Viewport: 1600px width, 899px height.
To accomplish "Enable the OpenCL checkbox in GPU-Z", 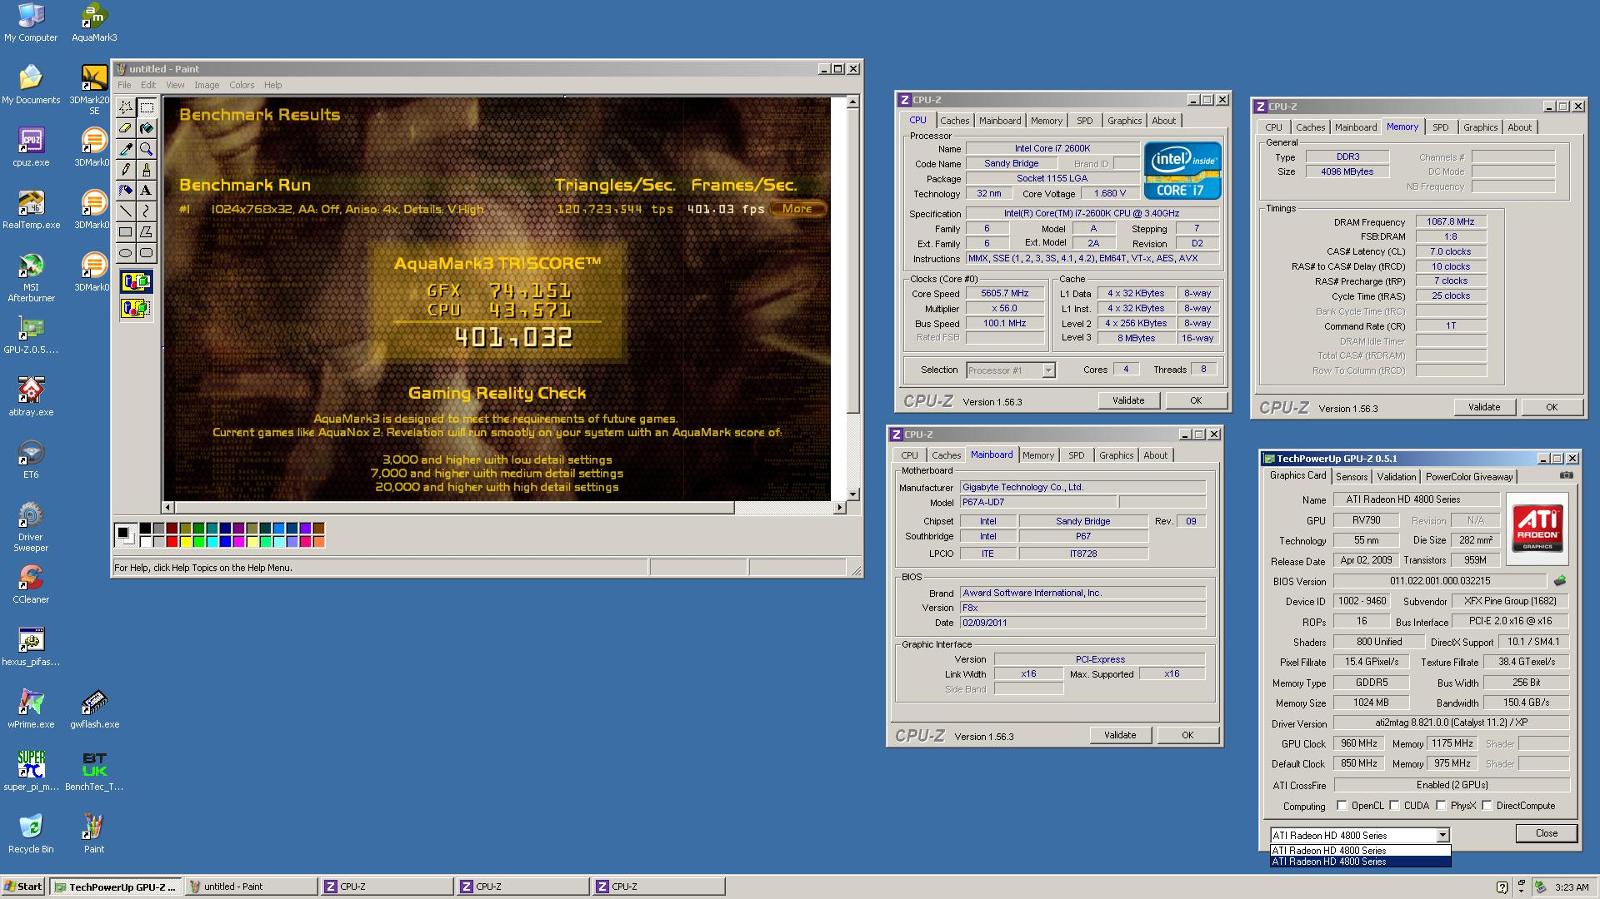I will (1342, 806).
